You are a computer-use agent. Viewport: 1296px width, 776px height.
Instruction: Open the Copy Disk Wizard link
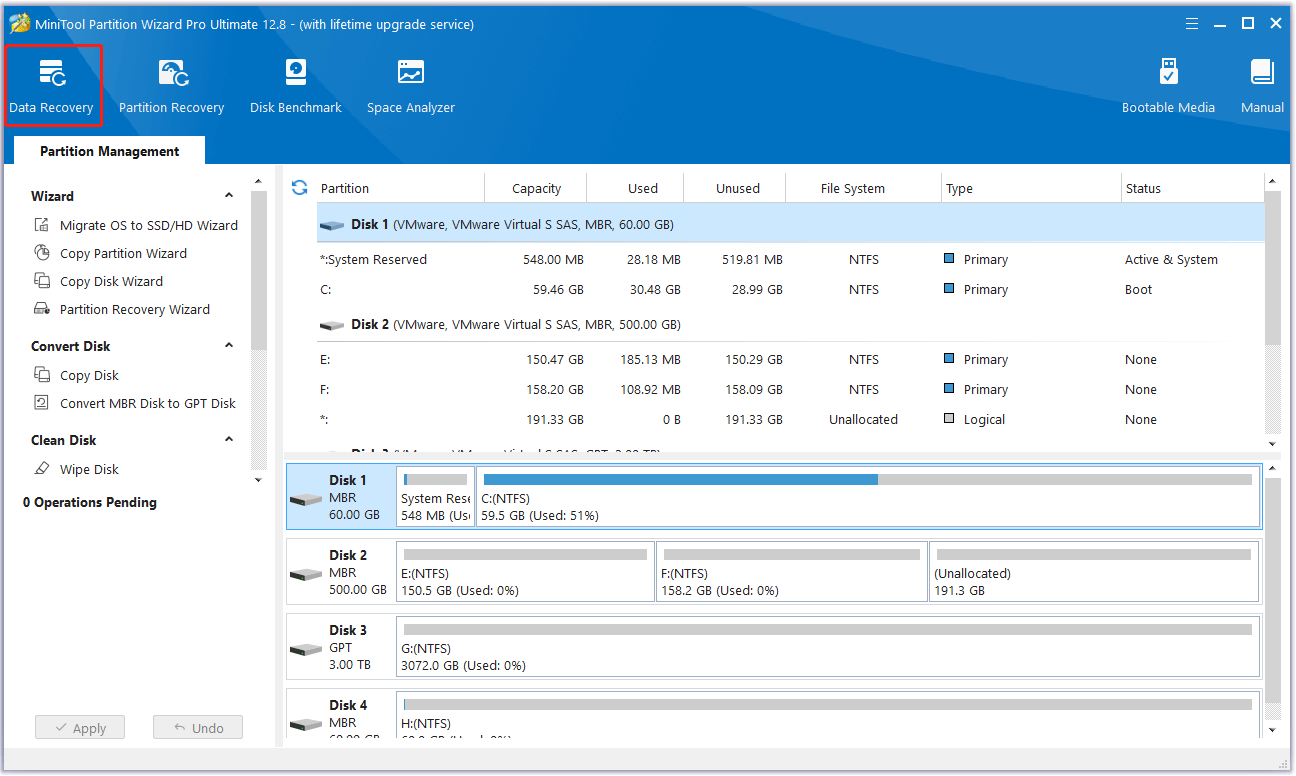pos(111,281)
